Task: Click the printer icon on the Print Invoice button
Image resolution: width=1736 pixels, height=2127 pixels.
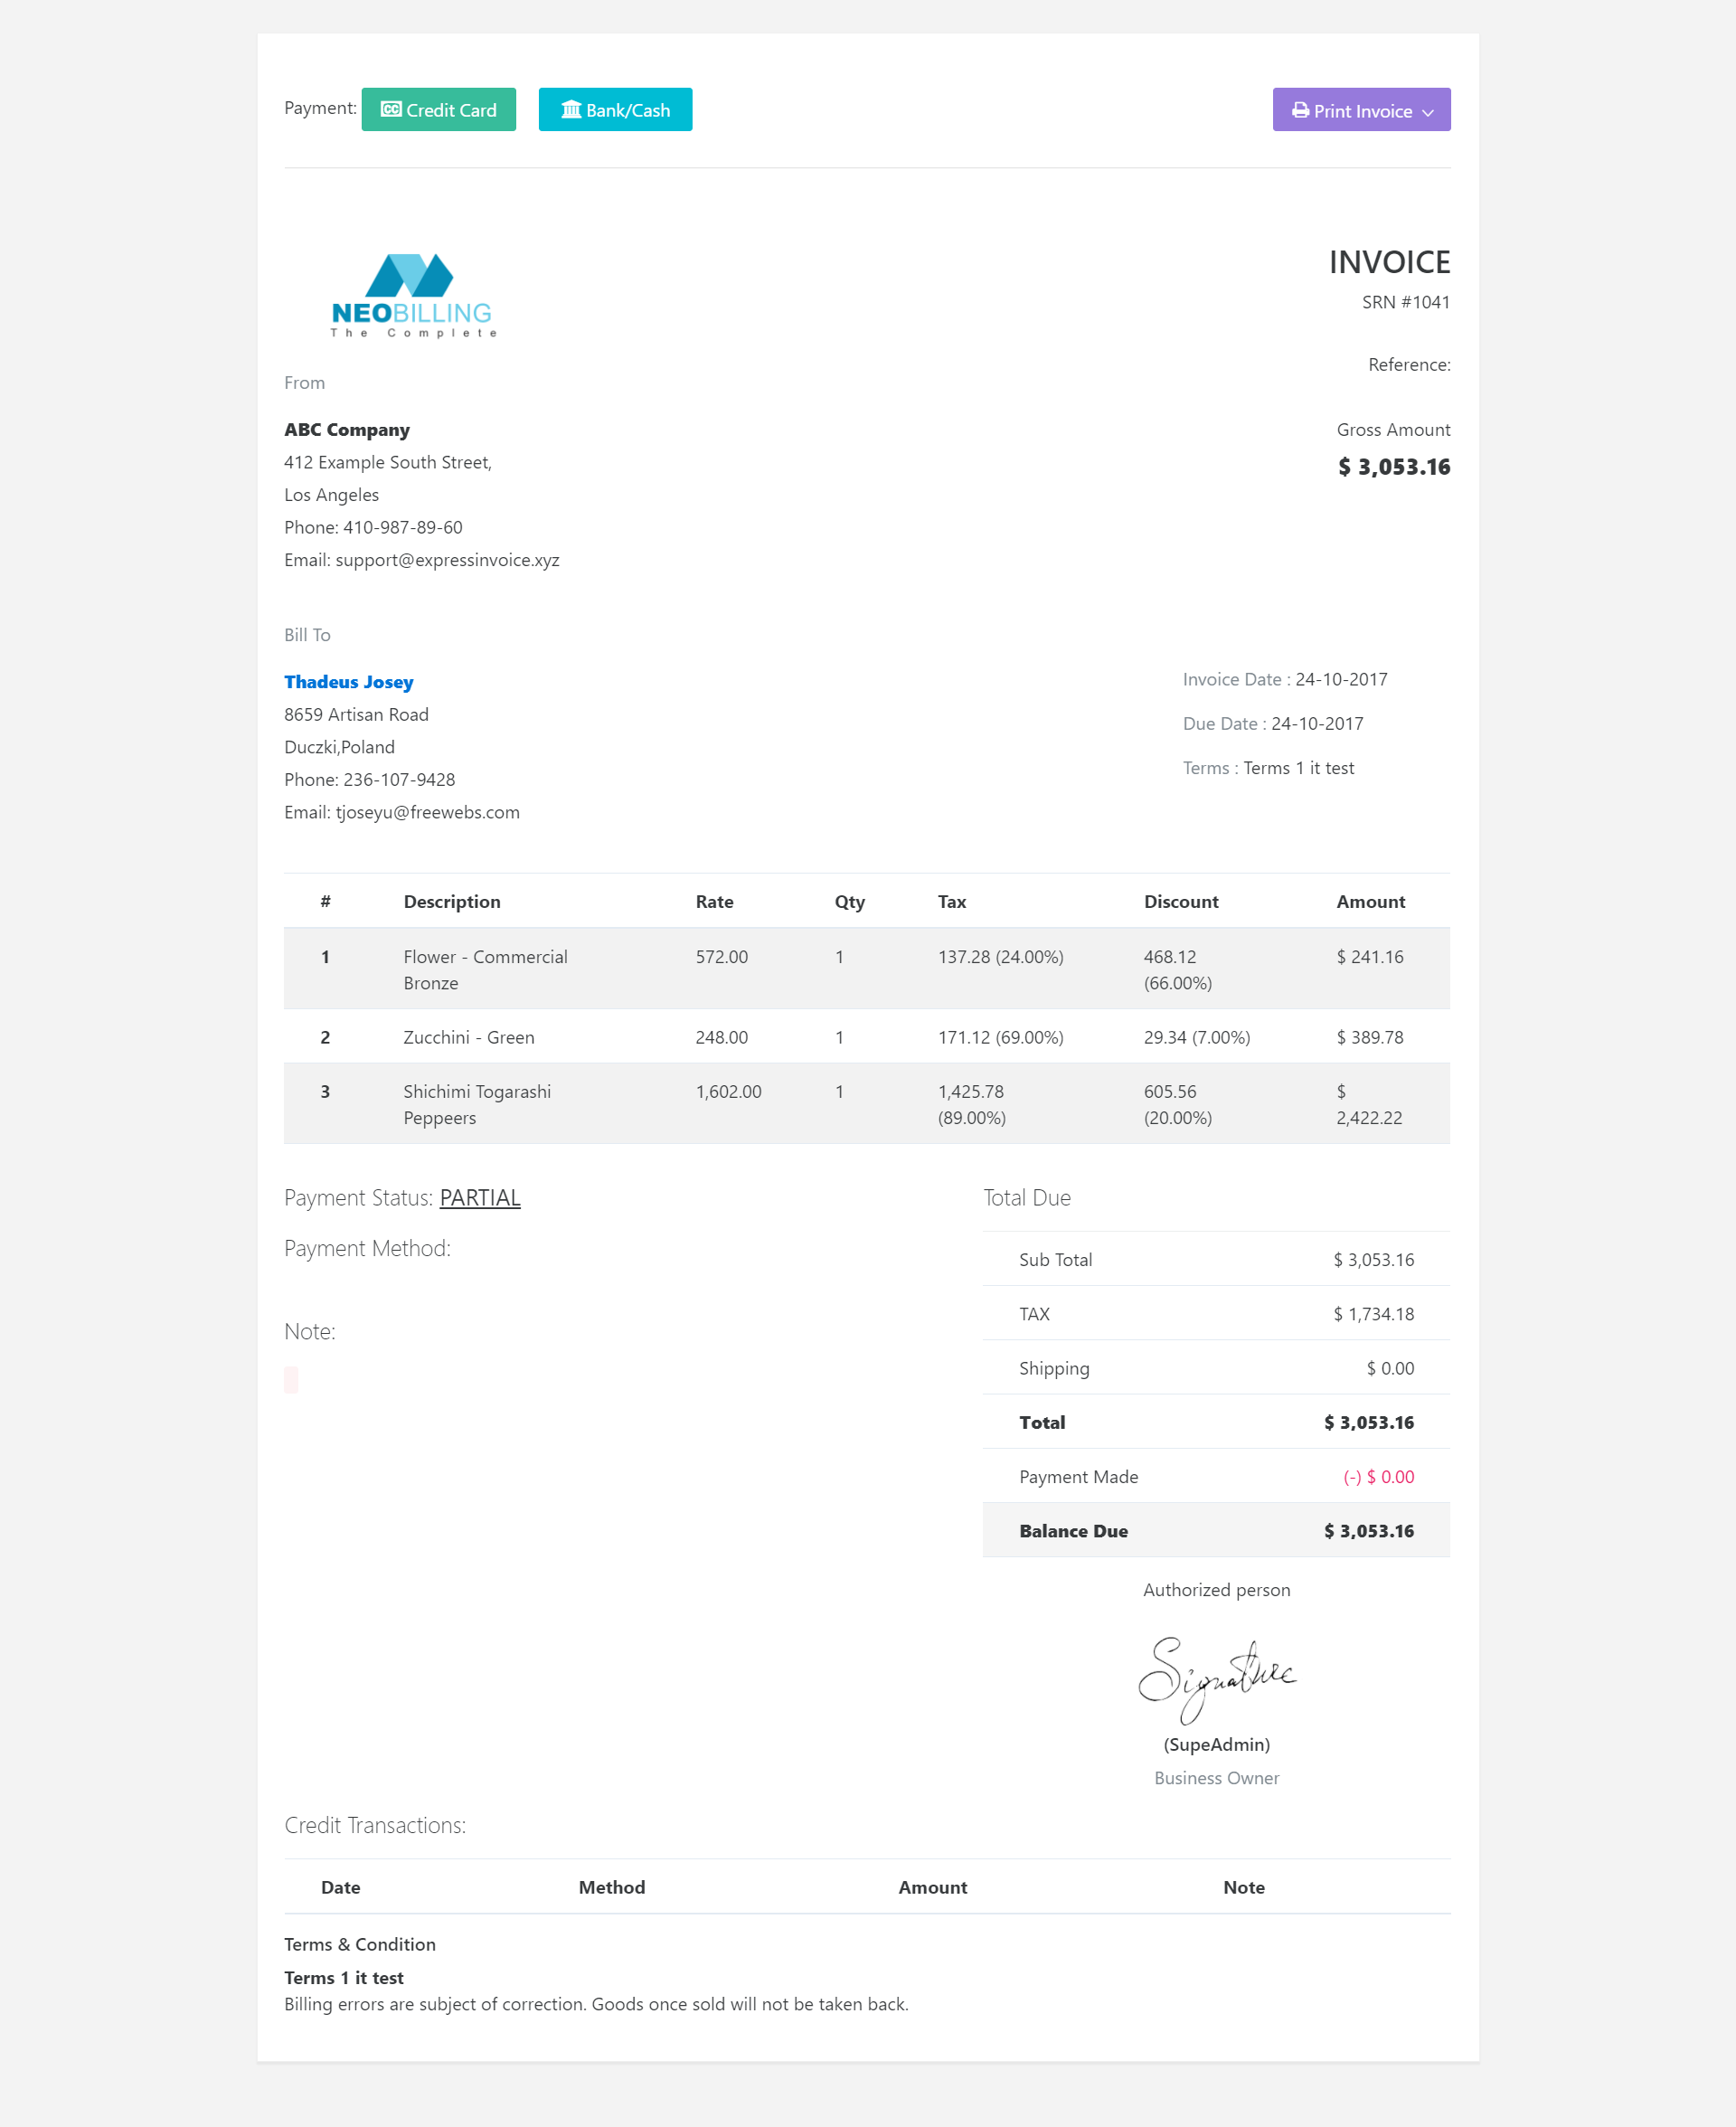Action: (x=1300, y=110)
